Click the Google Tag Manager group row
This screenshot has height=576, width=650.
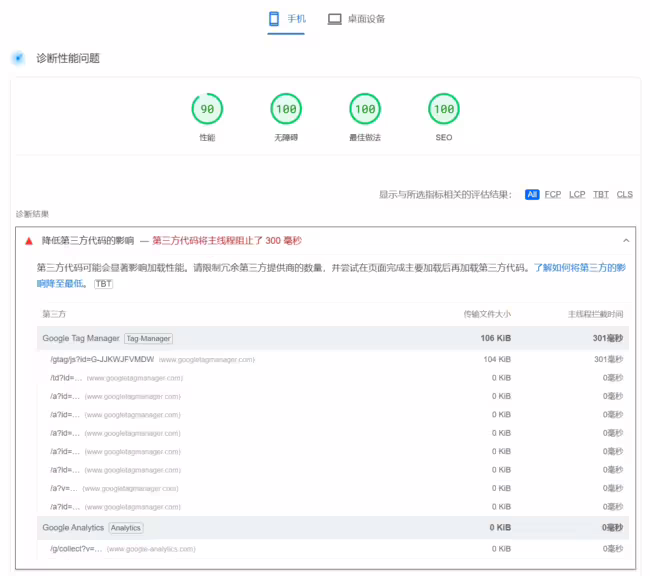coord(80,339)
